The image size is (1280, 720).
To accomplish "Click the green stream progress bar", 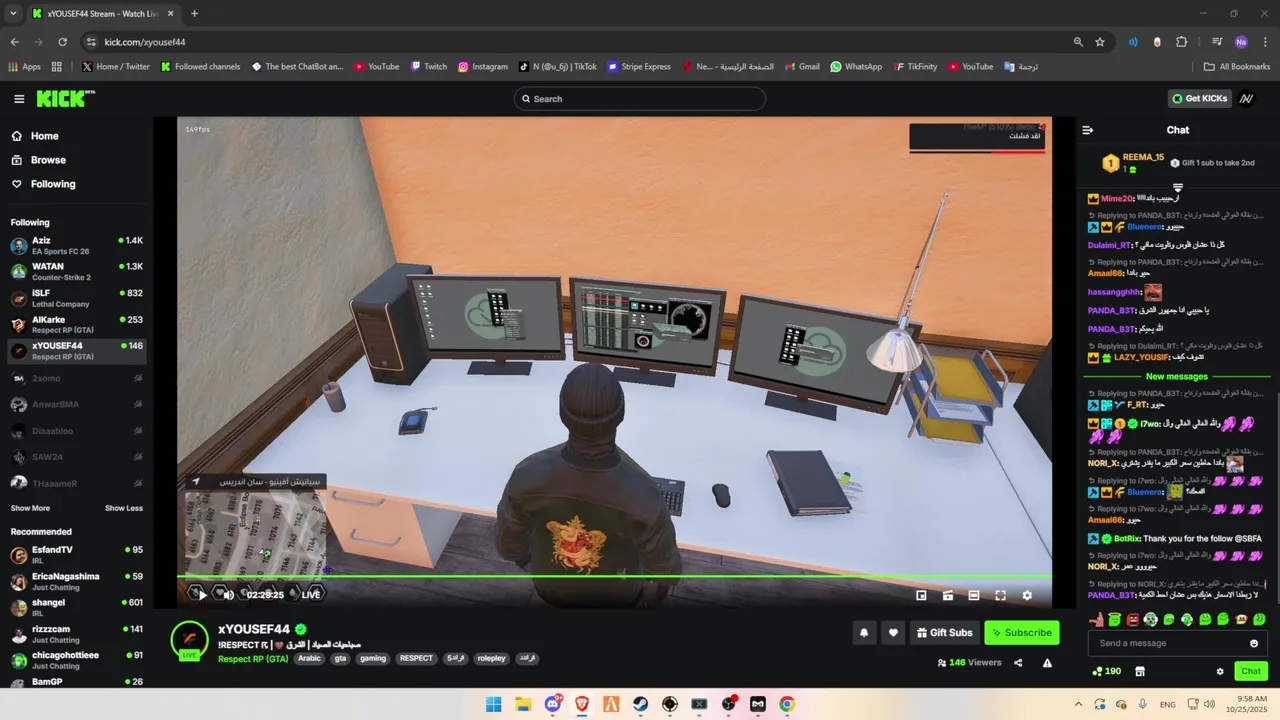I will point(614,576).
